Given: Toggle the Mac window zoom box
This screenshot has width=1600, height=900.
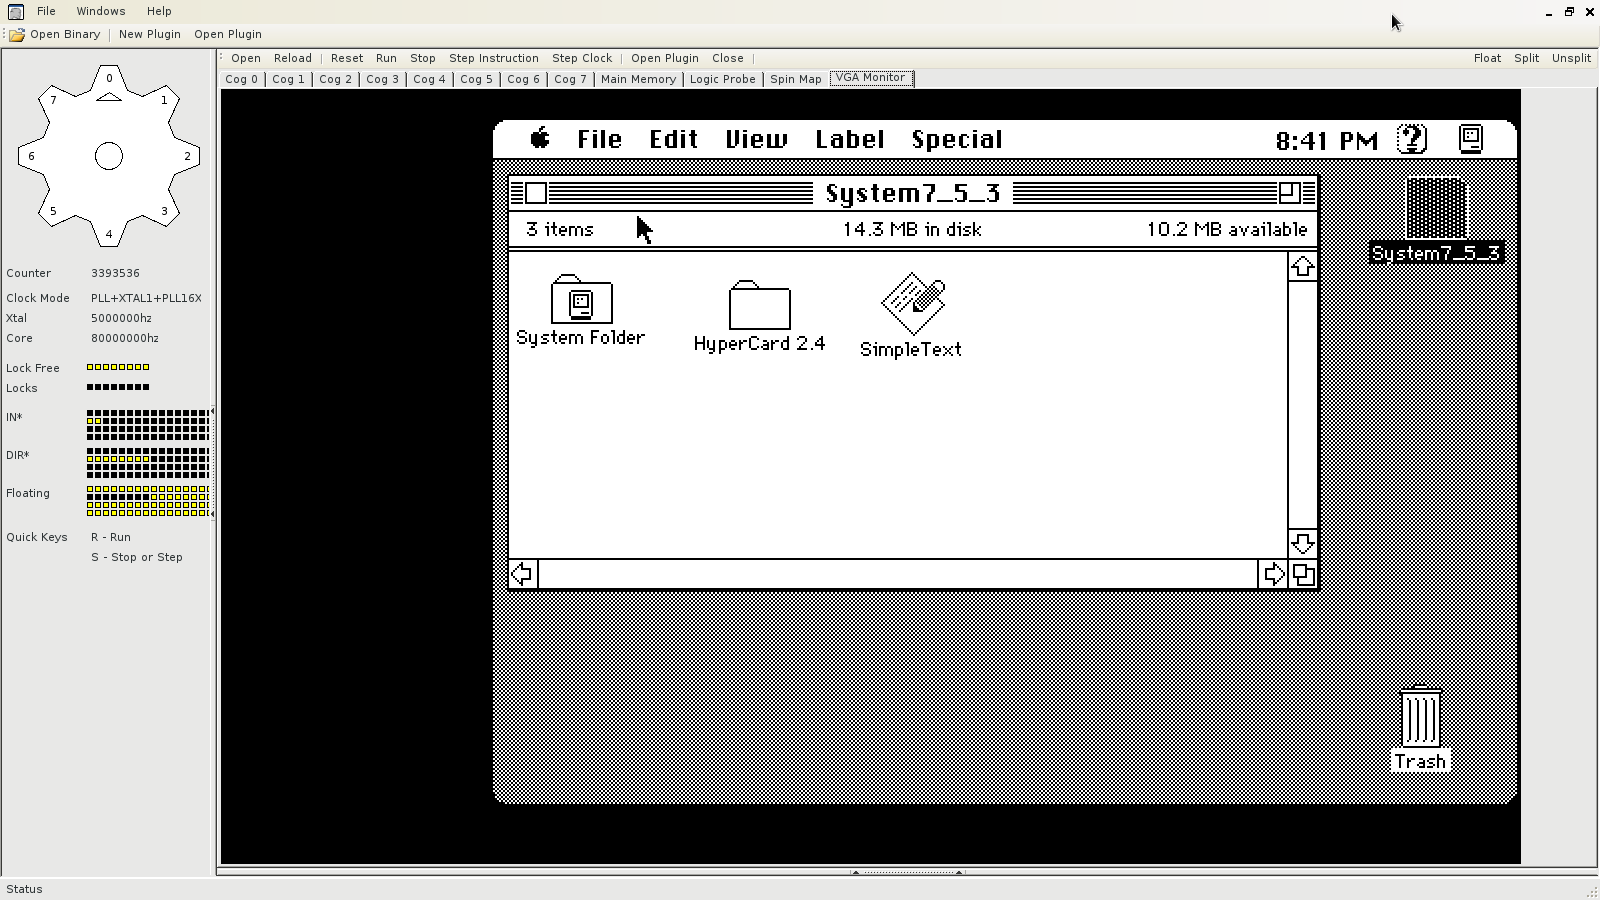Looking at the screenshot, I should click(x=1289, y=193).
